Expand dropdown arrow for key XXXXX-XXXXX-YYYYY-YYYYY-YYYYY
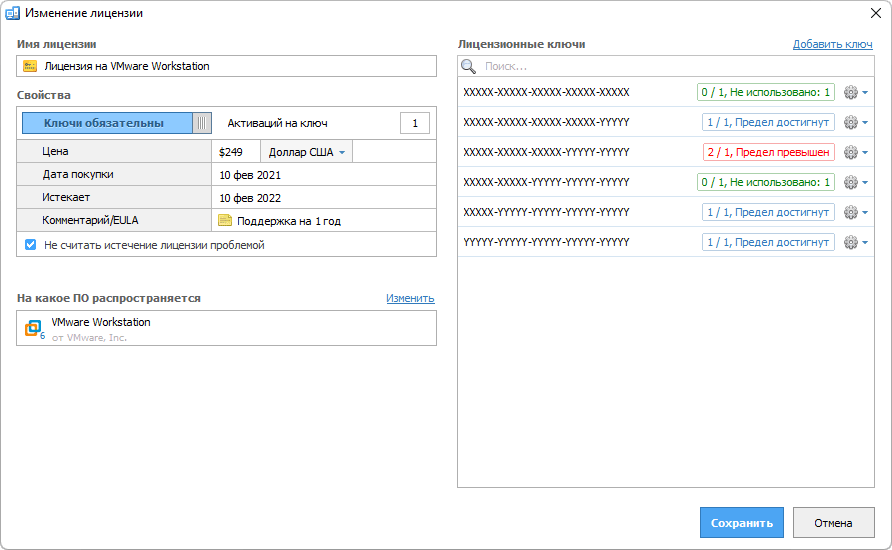The image size is (892, 550). point(865,183)
